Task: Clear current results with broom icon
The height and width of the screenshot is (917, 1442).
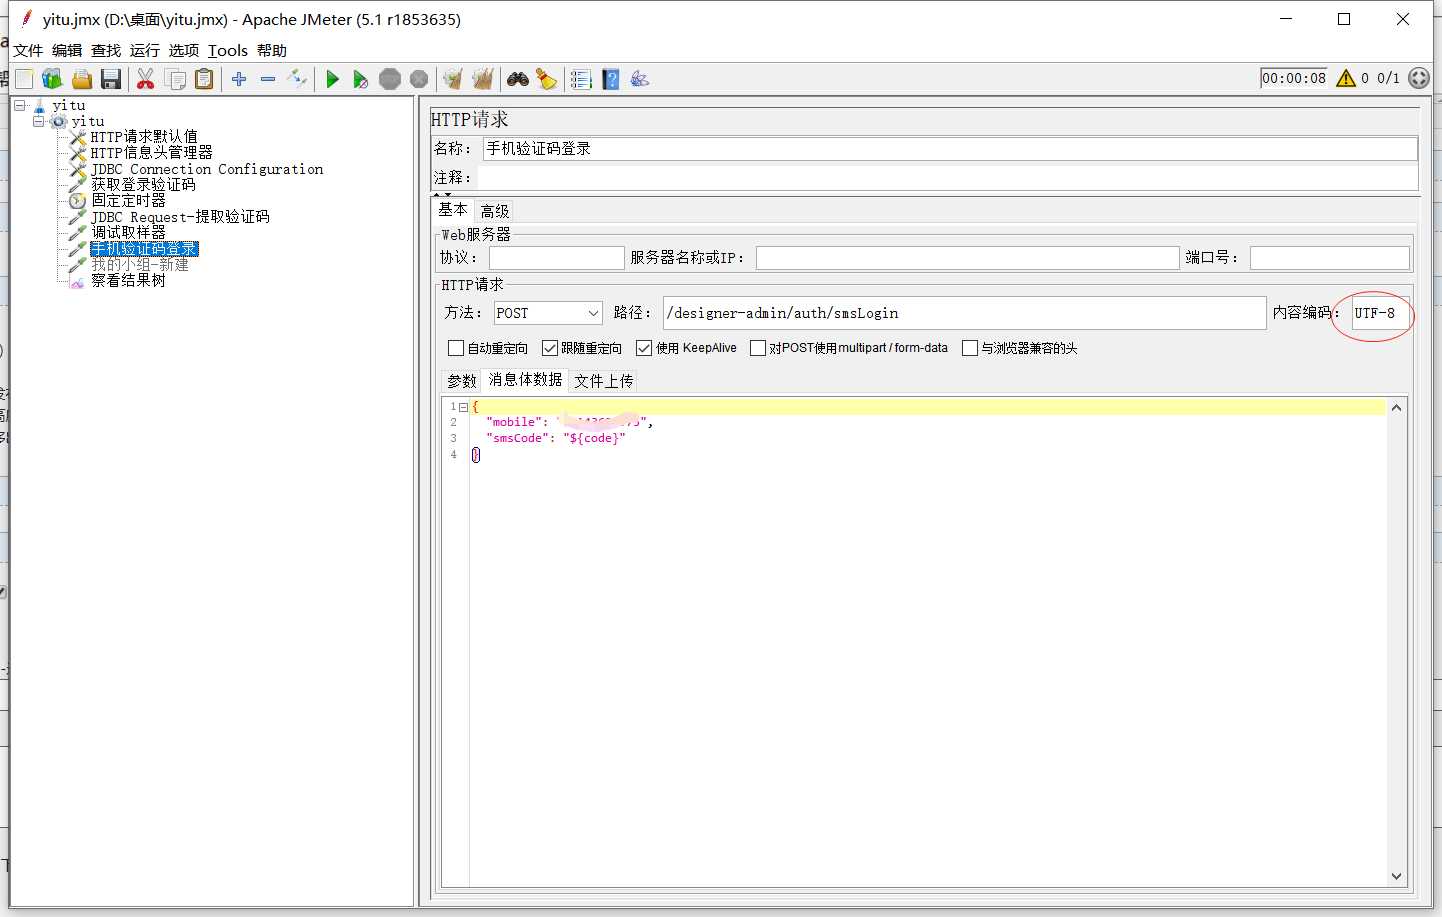Action: [453, 79]
